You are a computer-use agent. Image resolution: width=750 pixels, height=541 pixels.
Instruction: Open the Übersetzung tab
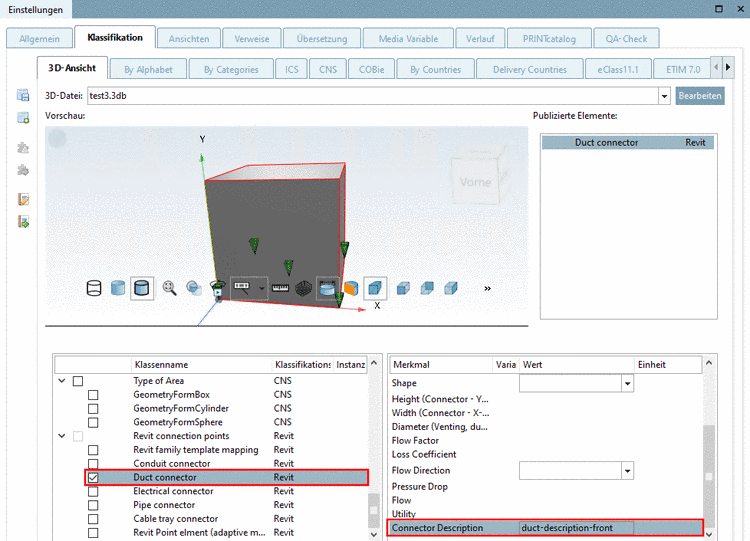(x=322, y=38)
